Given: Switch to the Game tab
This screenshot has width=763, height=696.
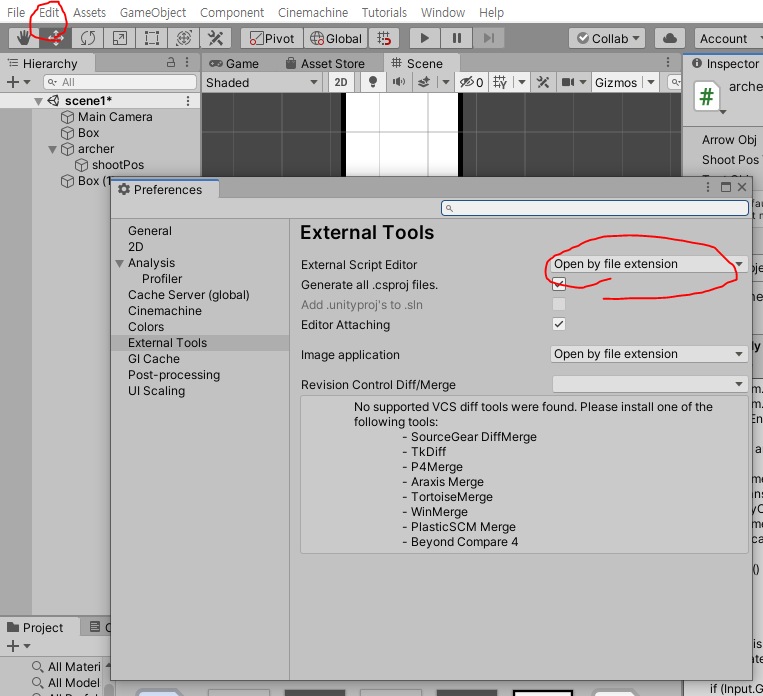Looking at the screenshot, I should tap(234, 64).
